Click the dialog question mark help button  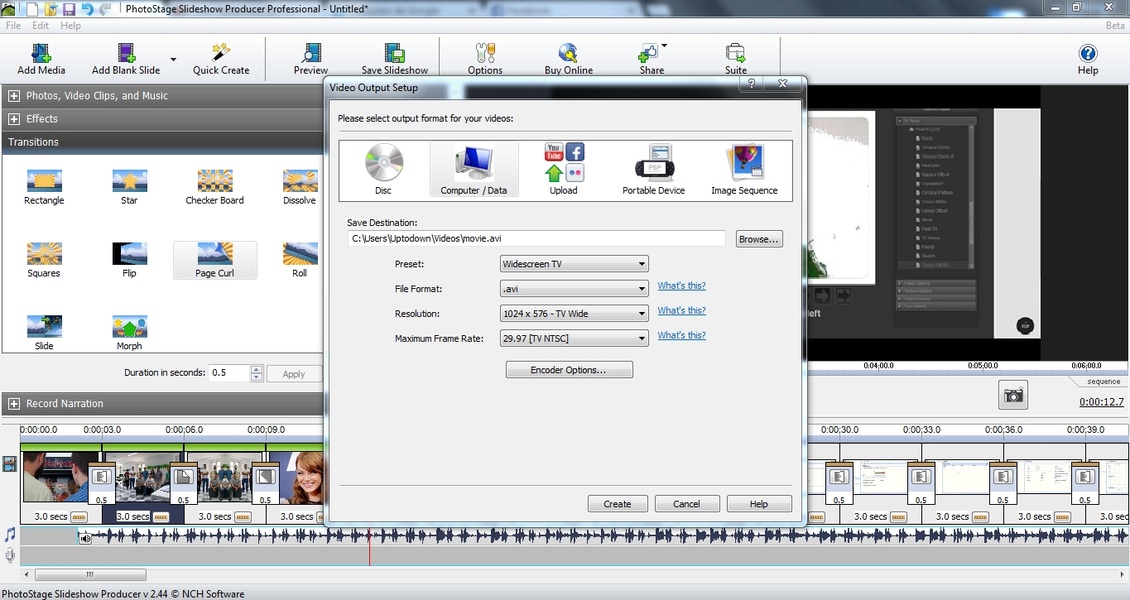[x=751, y=83]
